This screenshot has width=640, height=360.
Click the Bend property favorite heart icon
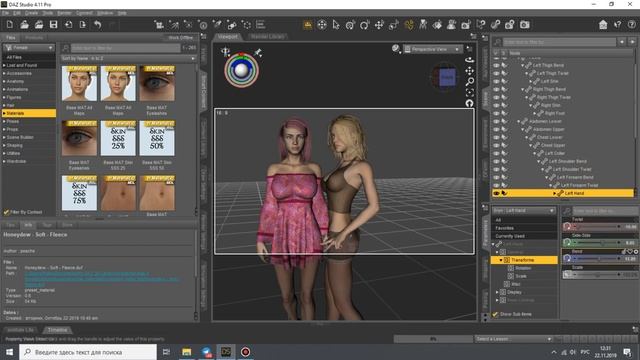[630, 252]
